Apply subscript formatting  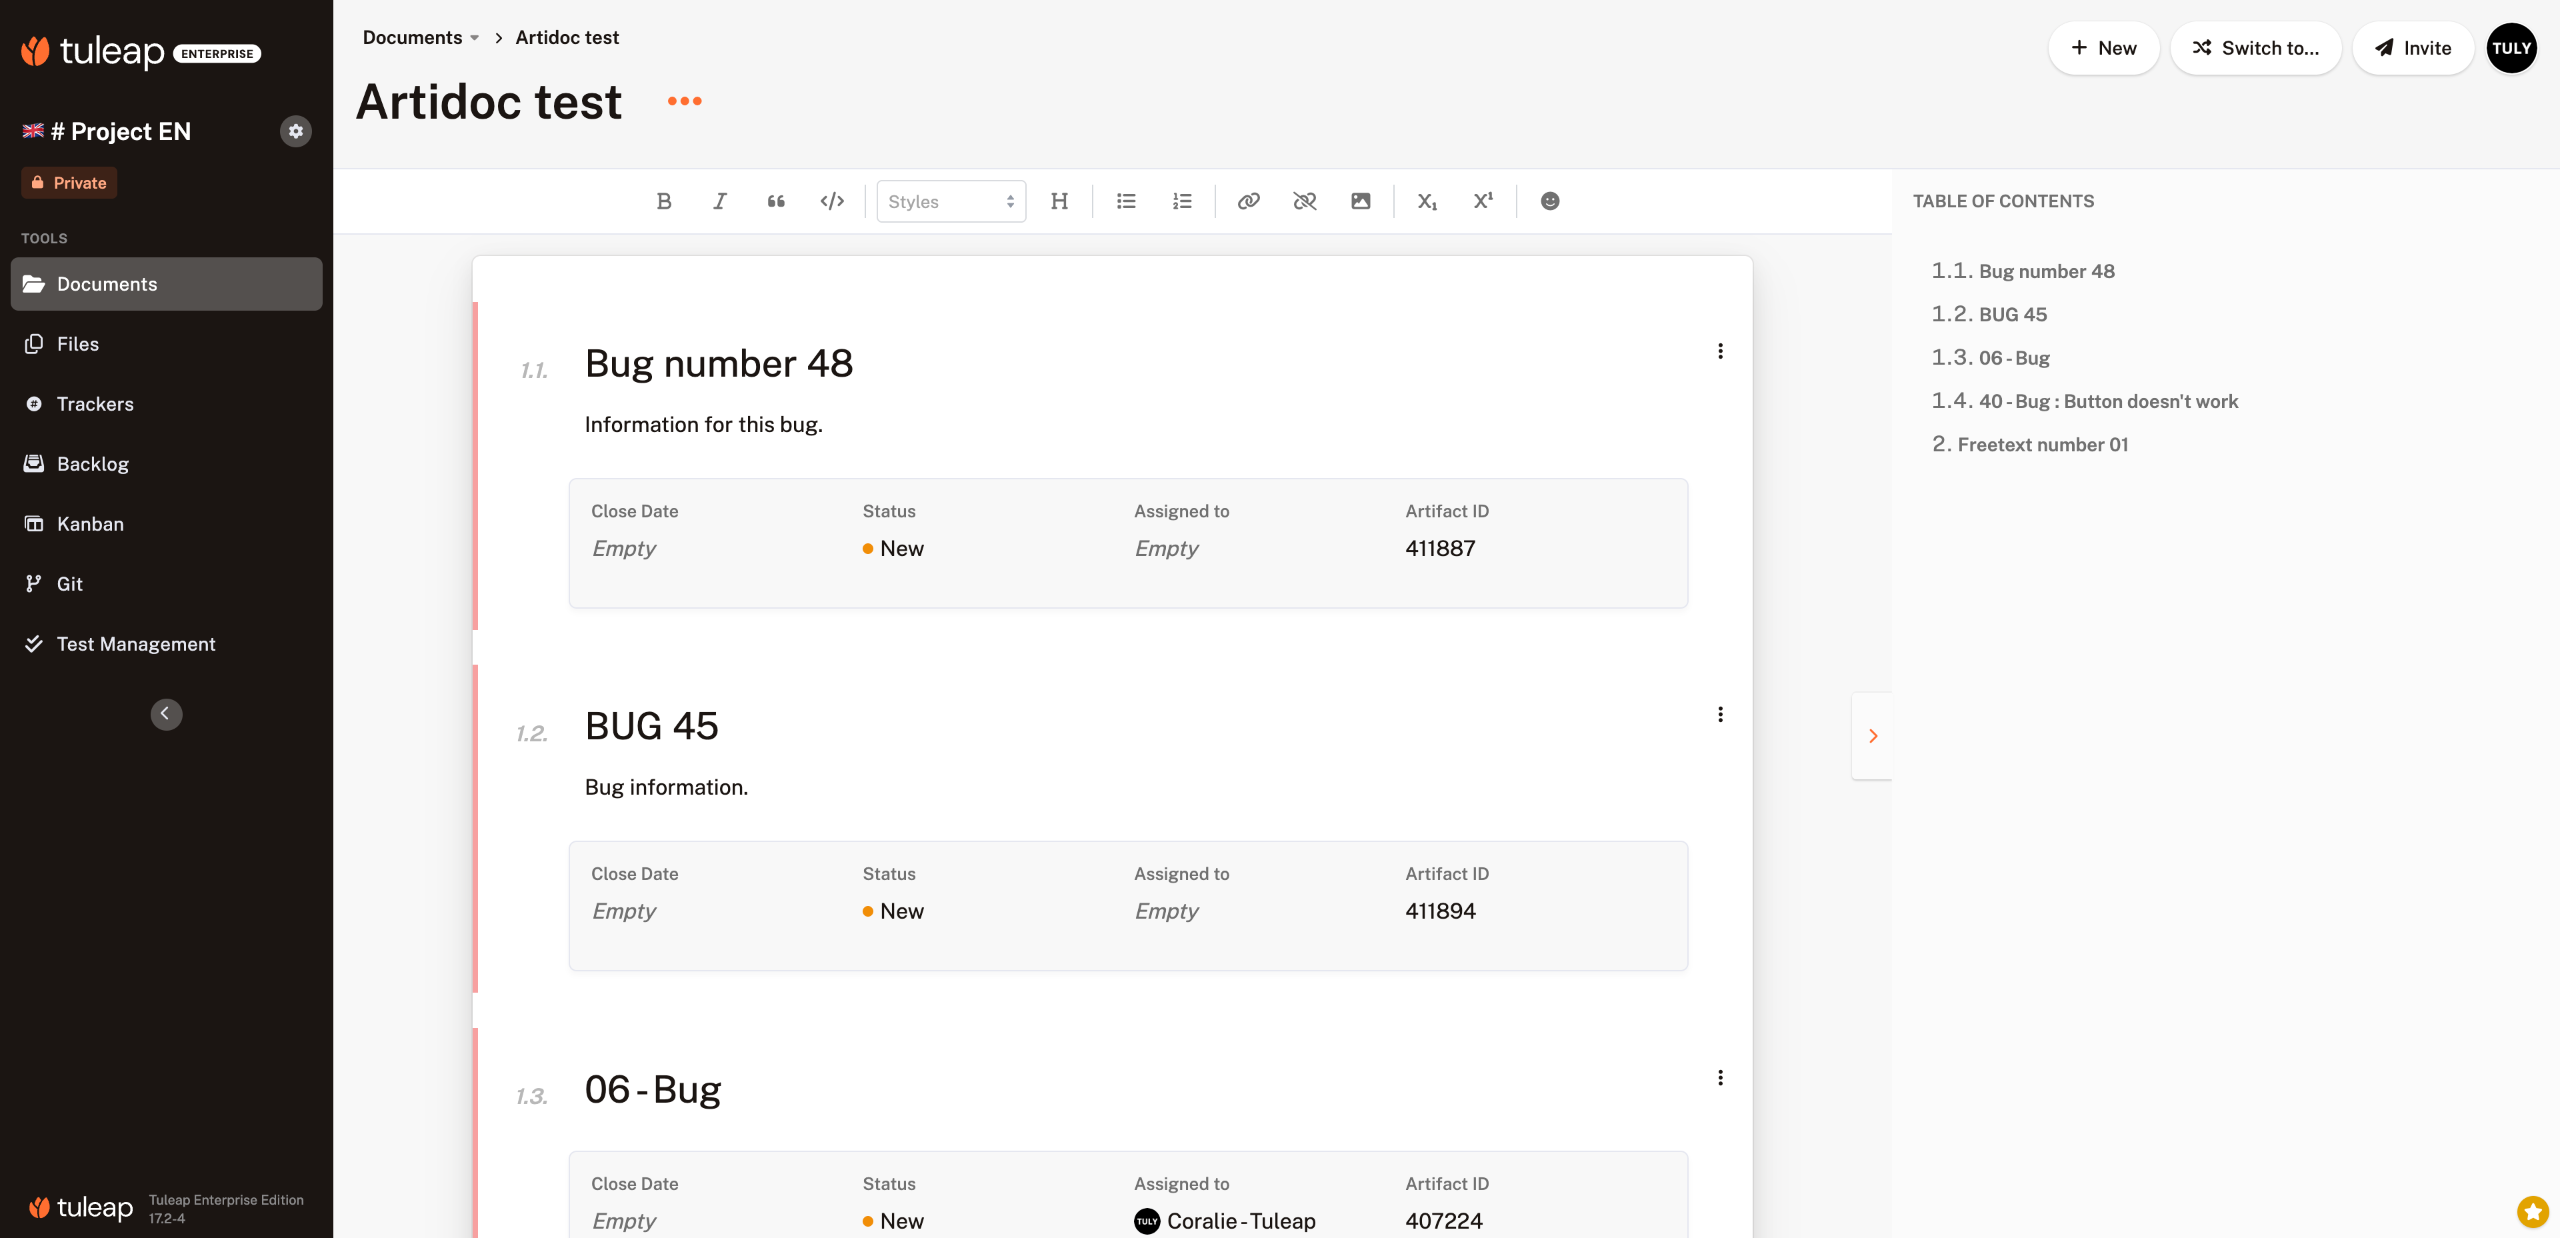tap(1427, 201)
